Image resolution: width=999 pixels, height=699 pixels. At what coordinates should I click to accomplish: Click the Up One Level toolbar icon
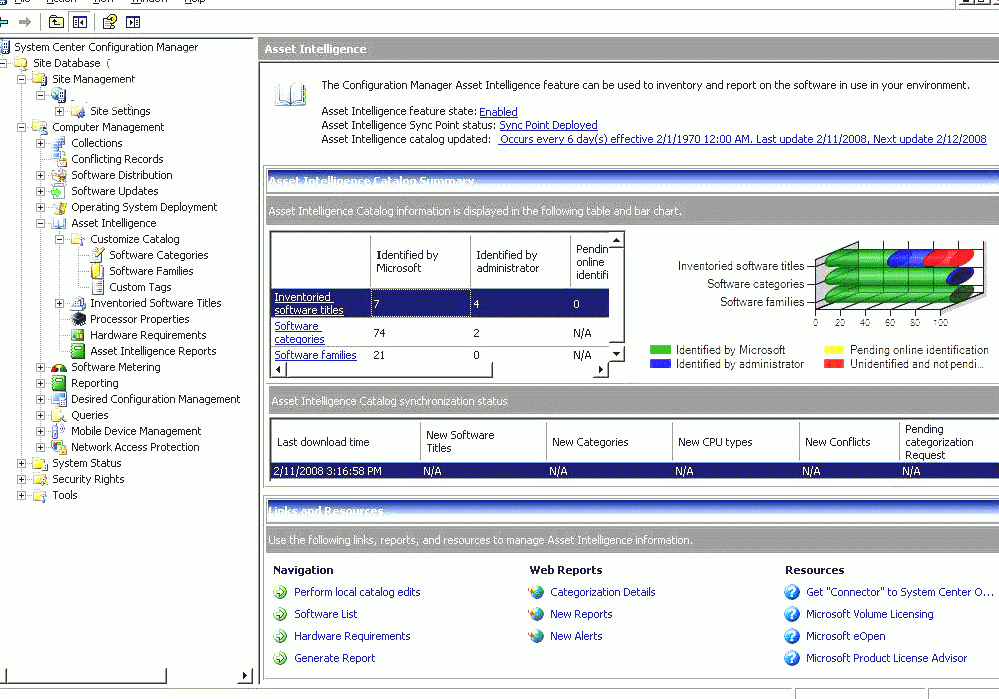(55, 21)
